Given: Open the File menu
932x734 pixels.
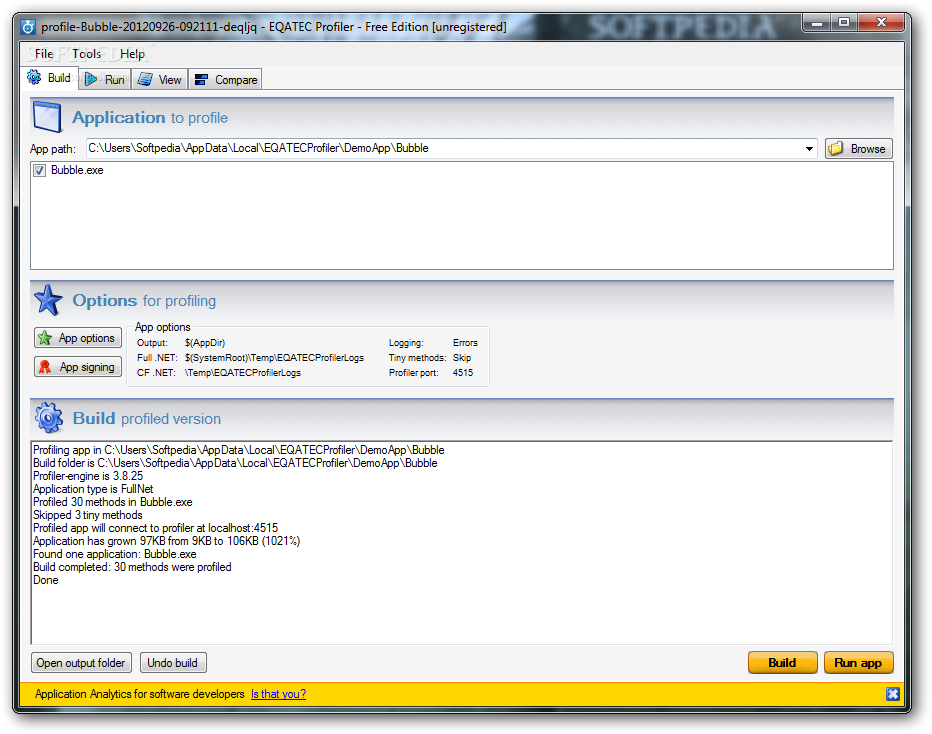Looking at the screenshot, I should [x=44, y=54].
